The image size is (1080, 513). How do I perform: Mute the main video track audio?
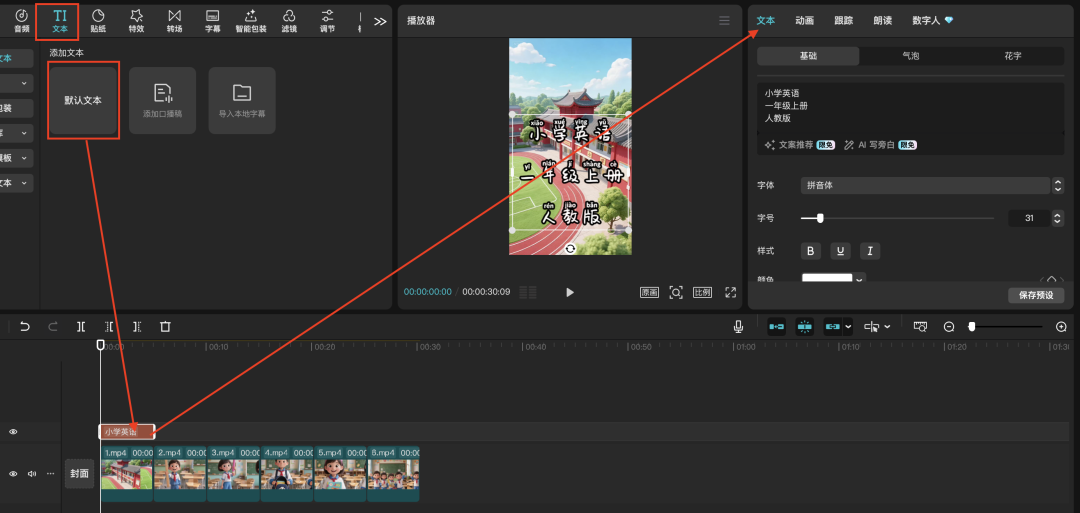[x=31, y=473]
